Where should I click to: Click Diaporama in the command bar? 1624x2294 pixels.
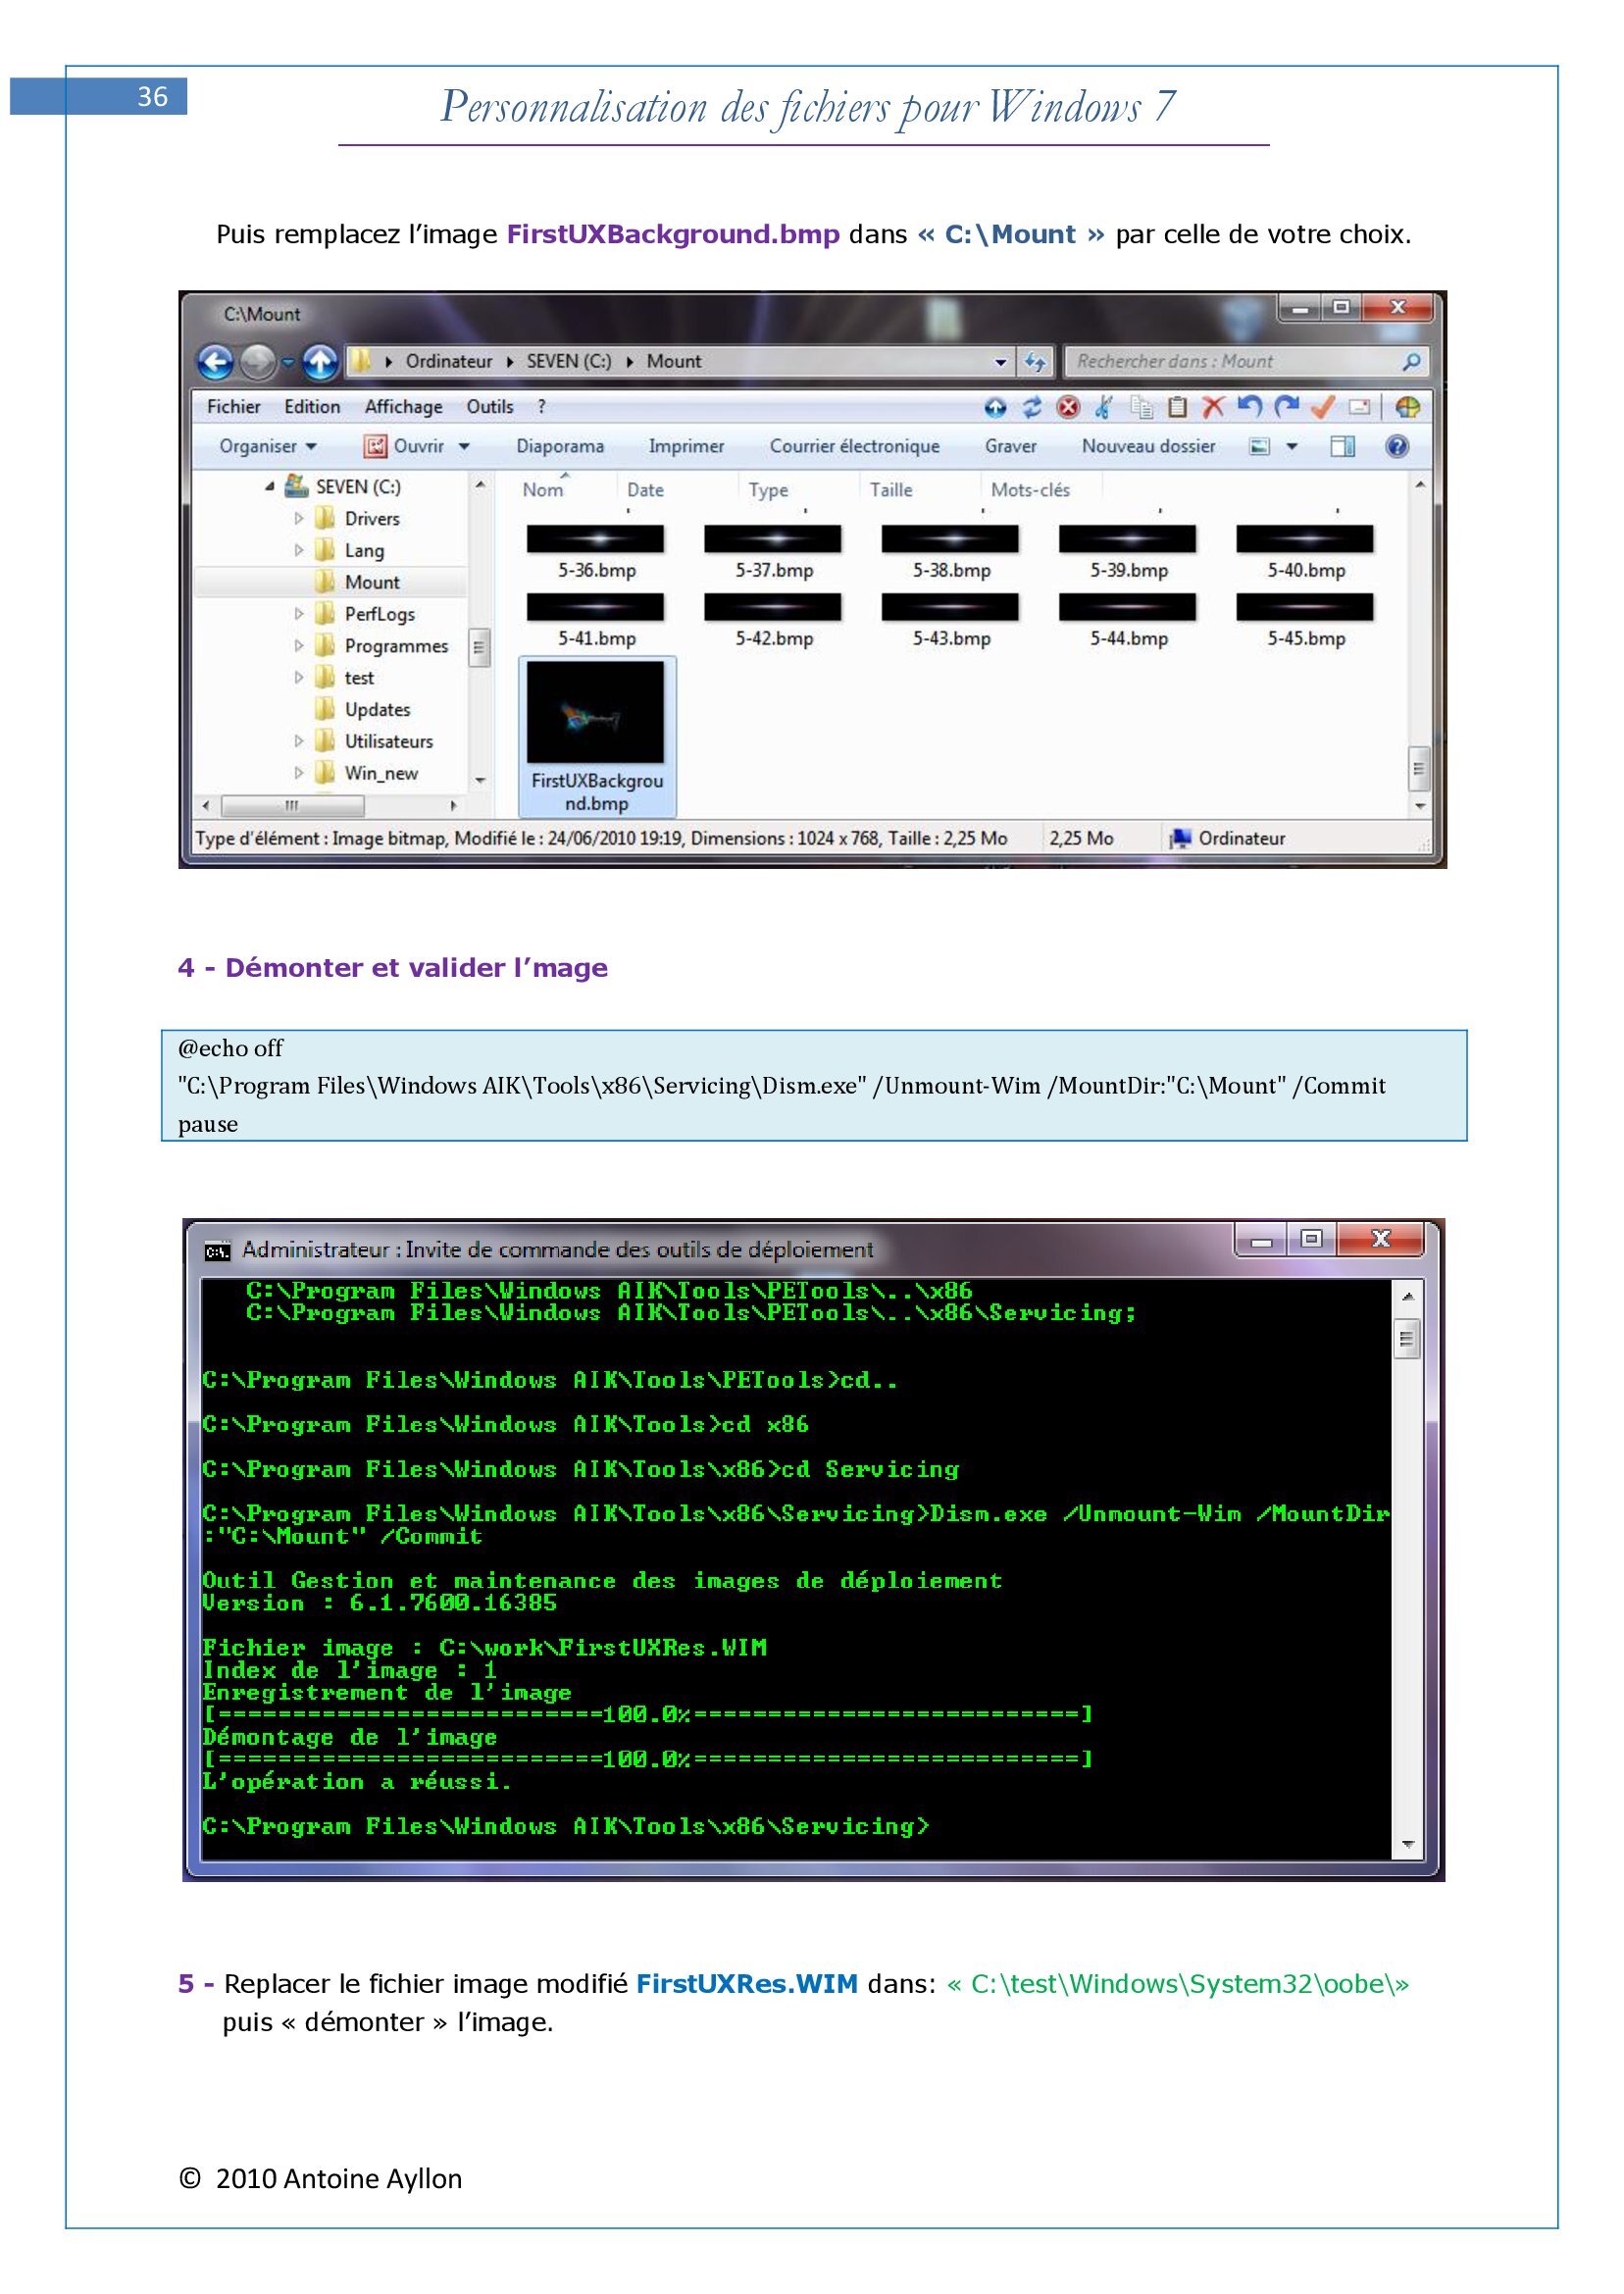click(x=560, y=447)
